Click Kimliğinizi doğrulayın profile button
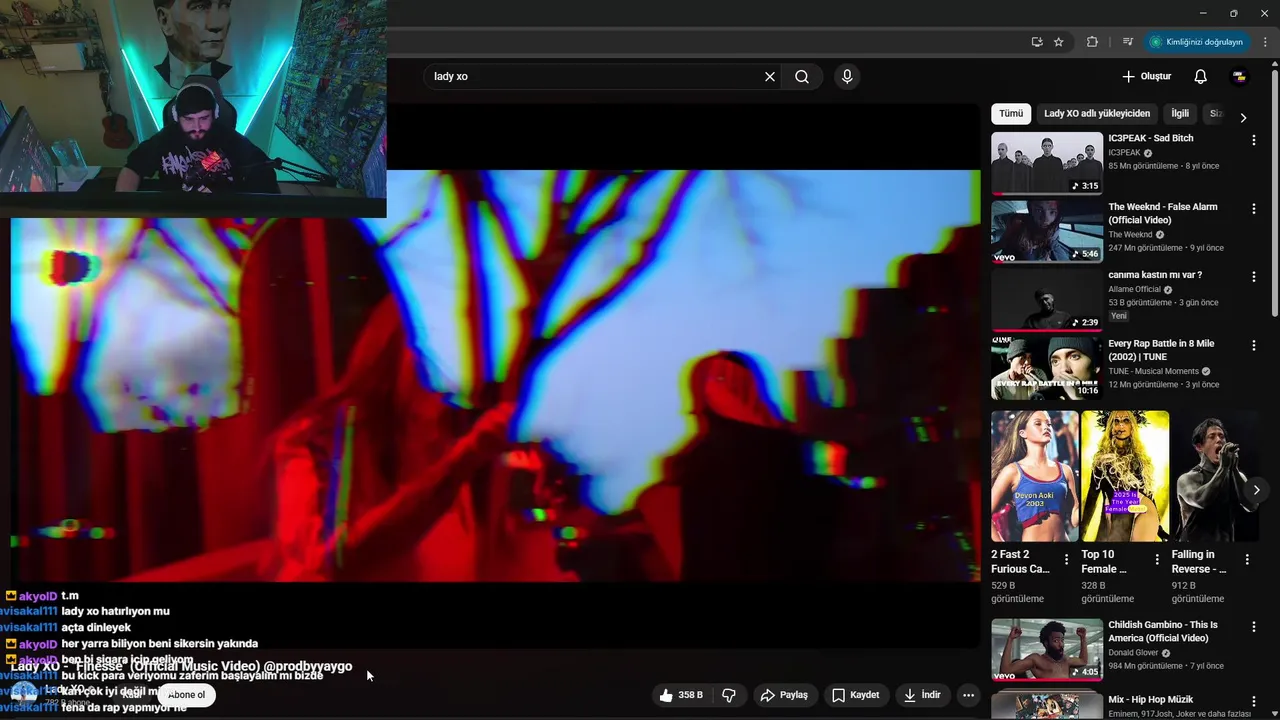1280x720 pixels. point(1196,42)
